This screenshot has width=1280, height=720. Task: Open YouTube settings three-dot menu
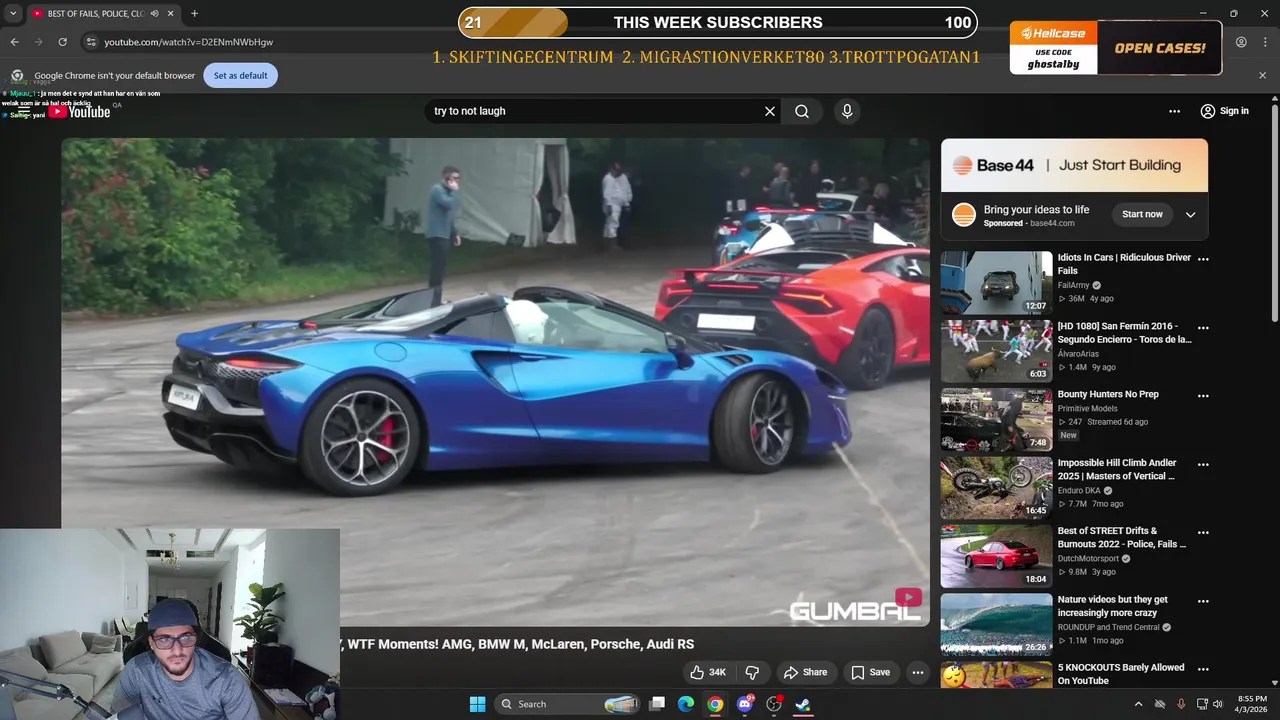tap(1174, 111)
